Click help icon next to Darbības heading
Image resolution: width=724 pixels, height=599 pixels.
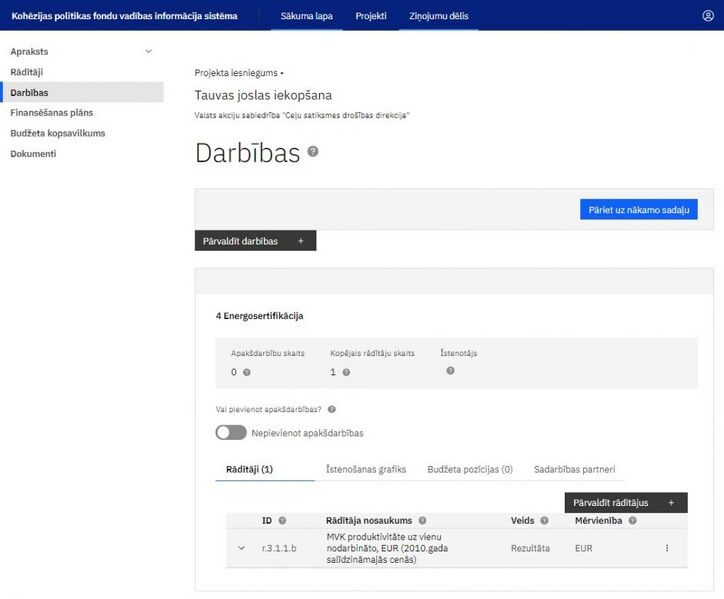pyautogui.click(x=313, y=151)
